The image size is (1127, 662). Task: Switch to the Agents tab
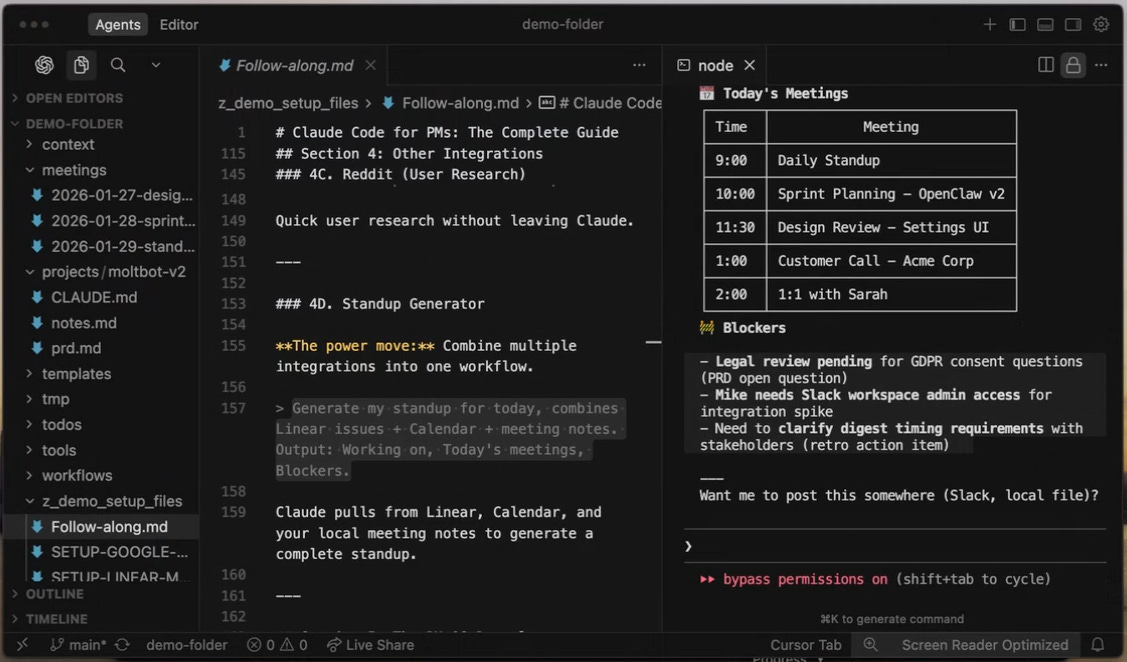[x=118, y=24]
